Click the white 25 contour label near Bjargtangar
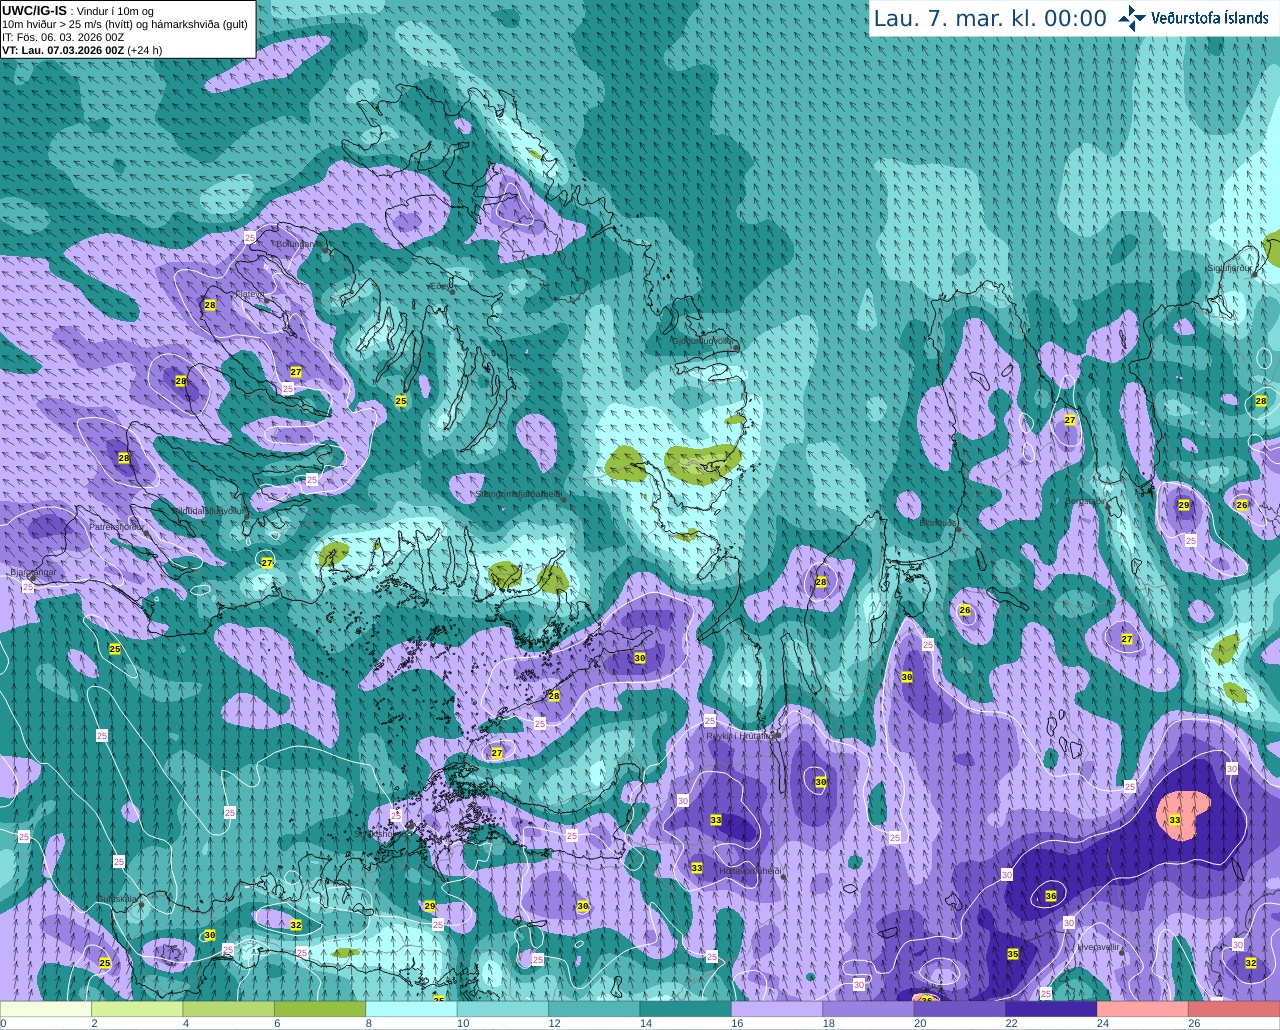Viewport: 1280px width, 1030px height. click(x=27, y=587)
